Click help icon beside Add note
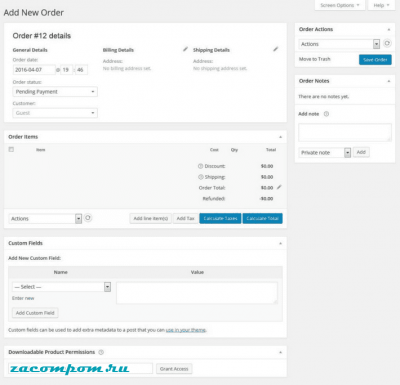Screen dimensions: 400x385 tap(326, 114)
